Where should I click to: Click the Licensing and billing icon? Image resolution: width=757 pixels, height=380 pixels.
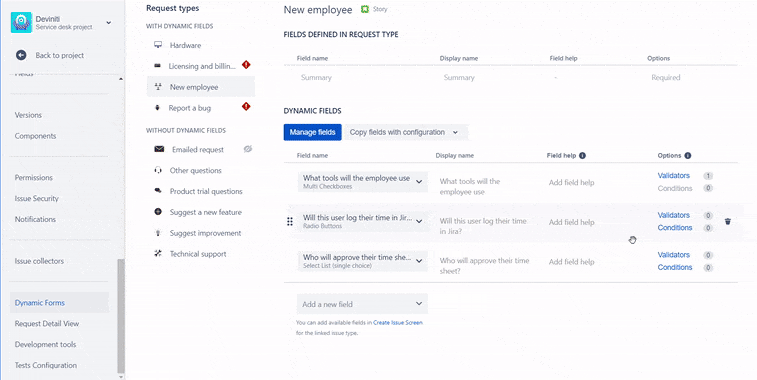click(157, 66)
